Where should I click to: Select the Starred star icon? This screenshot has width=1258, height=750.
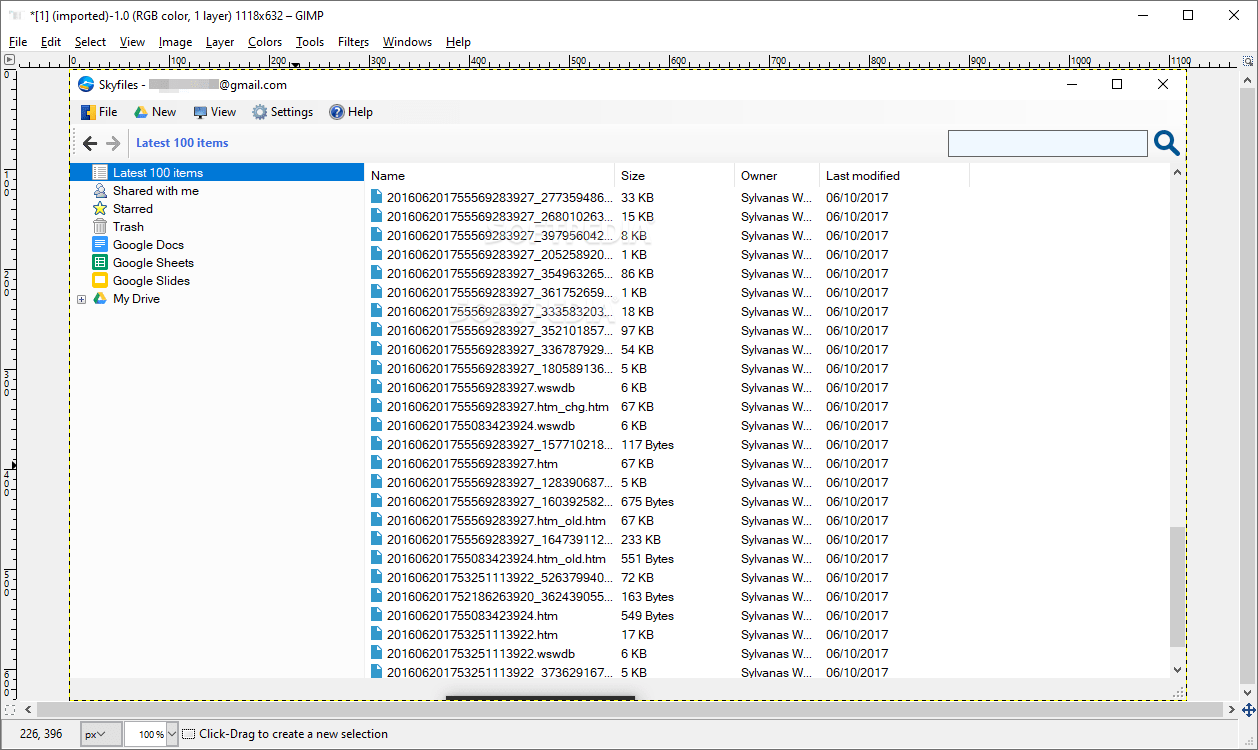pyautogui.click(x=100, y=209)
